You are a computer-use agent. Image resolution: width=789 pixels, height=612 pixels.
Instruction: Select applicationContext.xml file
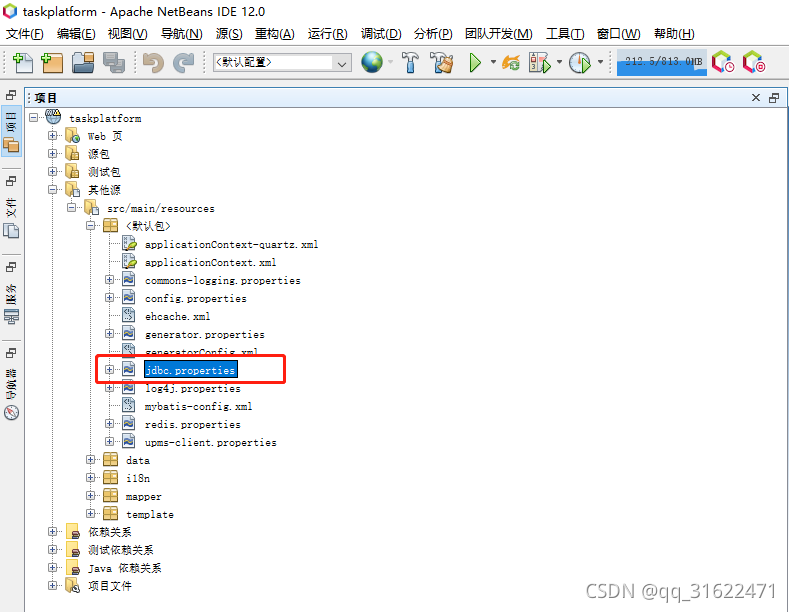[x=210, y=263]
